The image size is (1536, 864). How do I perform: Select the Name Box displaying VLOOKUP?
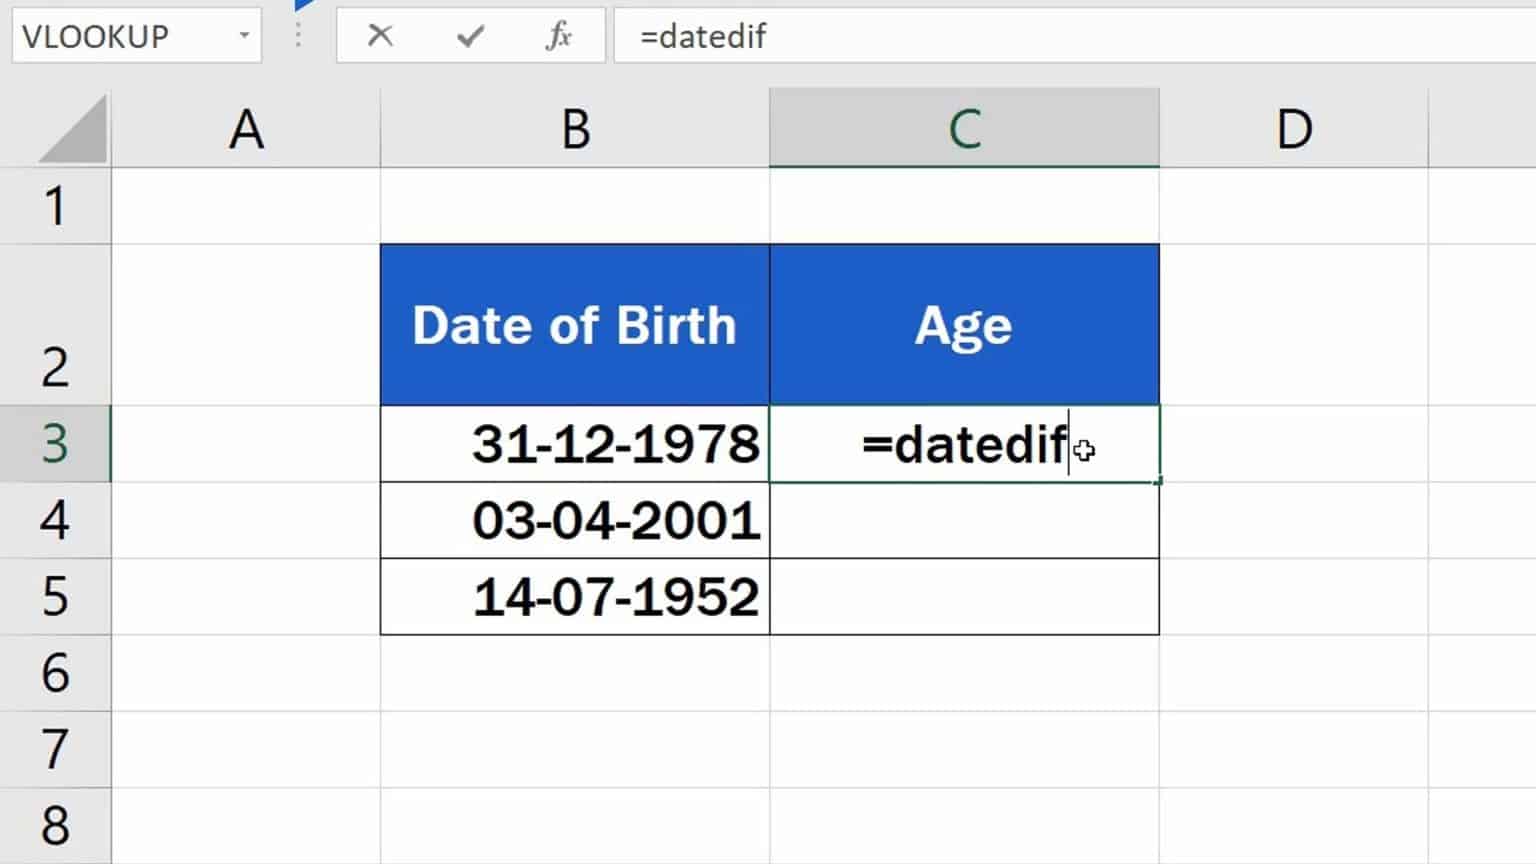(120, 35)
